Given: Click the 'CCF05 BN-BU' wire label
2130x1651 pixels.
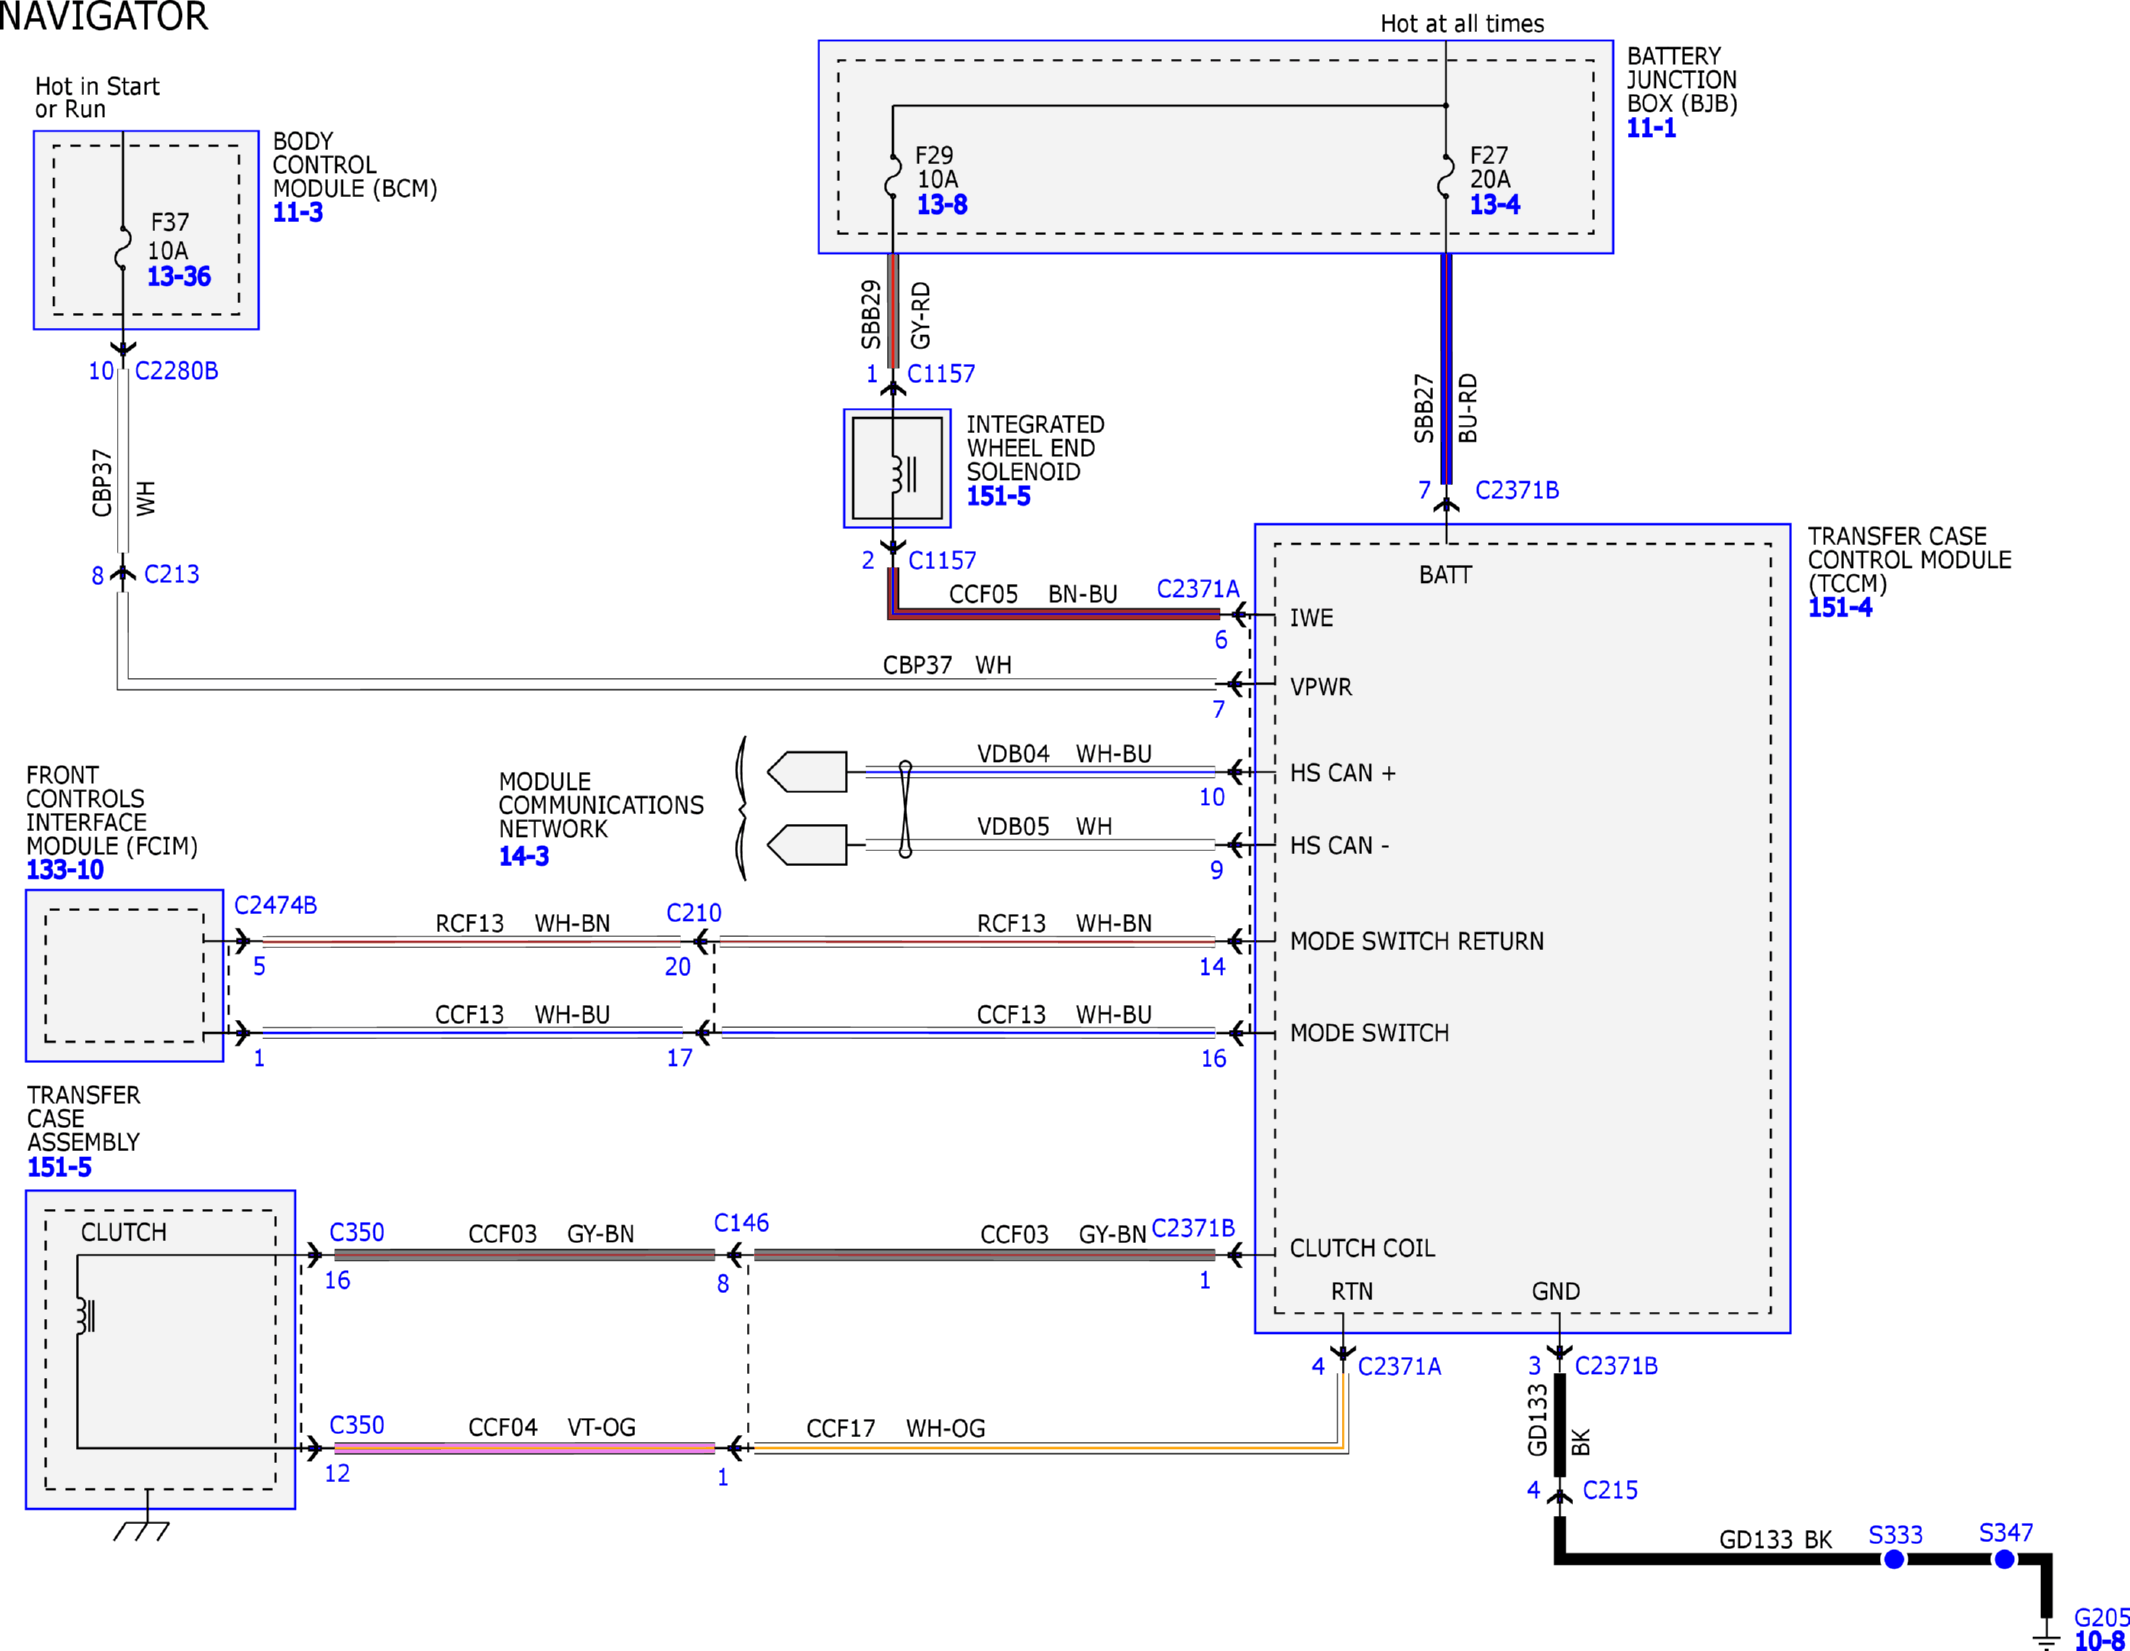Looking at the screenshot, I should point(1033,594).
